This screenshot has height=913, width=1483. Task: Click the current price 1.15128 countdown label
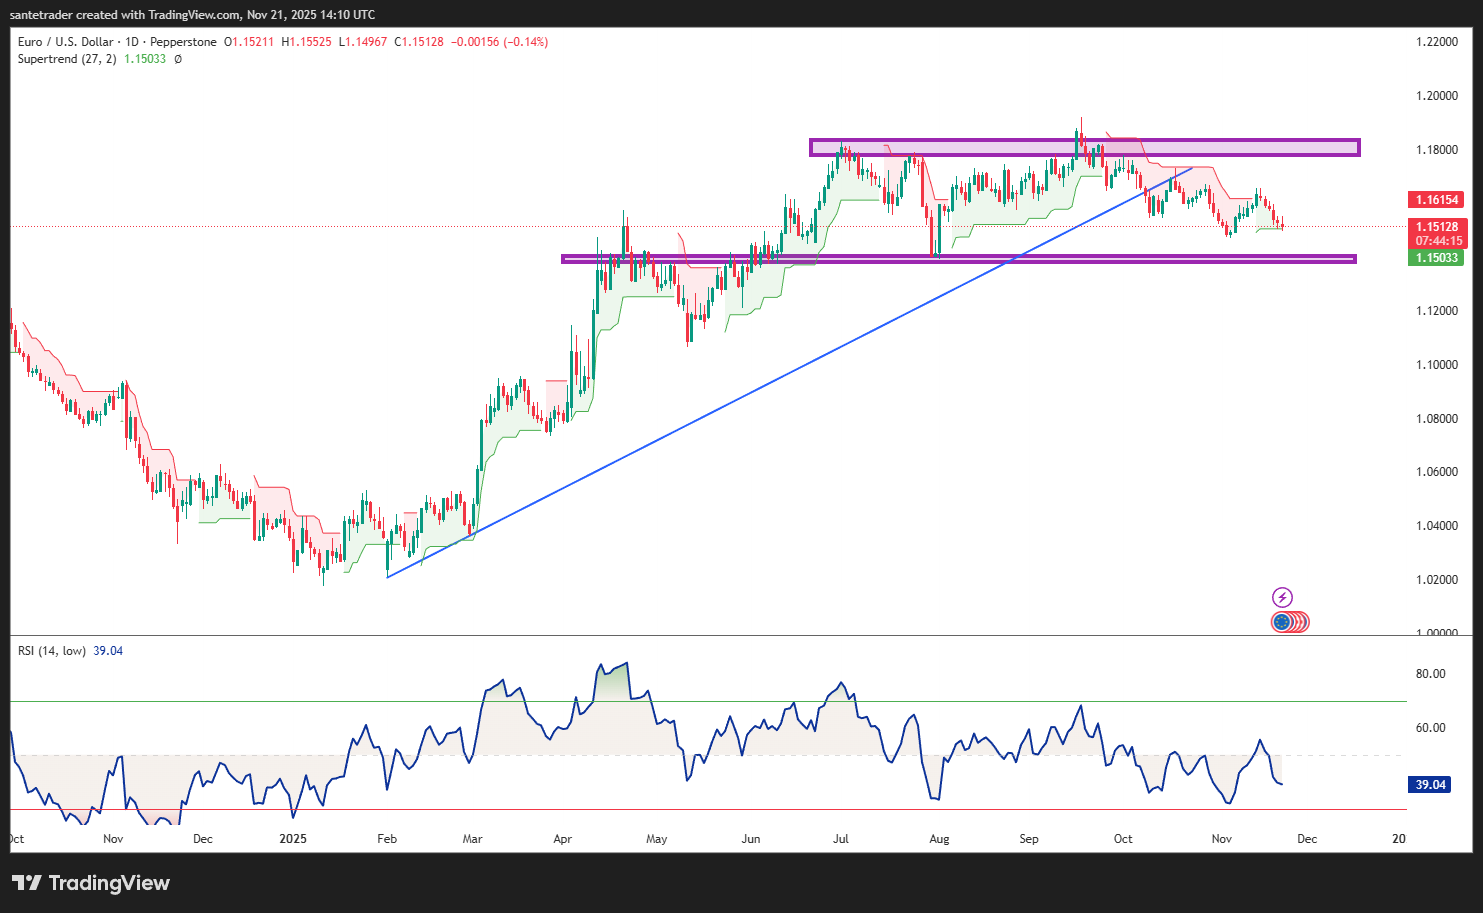[1436, 234]
